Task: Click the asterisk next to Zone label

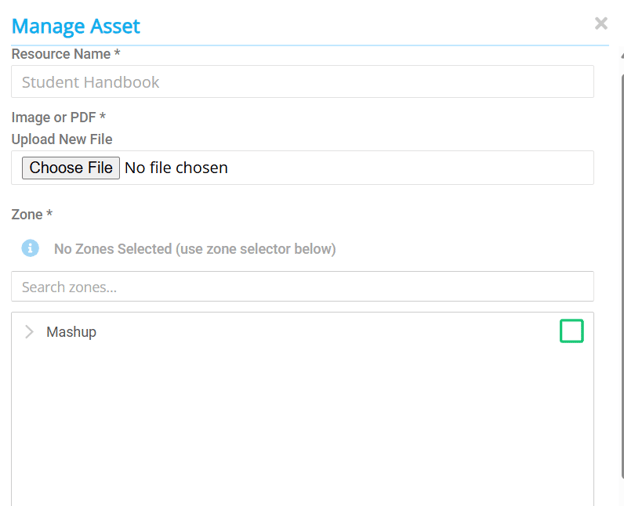Action: pyautogui.click(x=50, y=214)
